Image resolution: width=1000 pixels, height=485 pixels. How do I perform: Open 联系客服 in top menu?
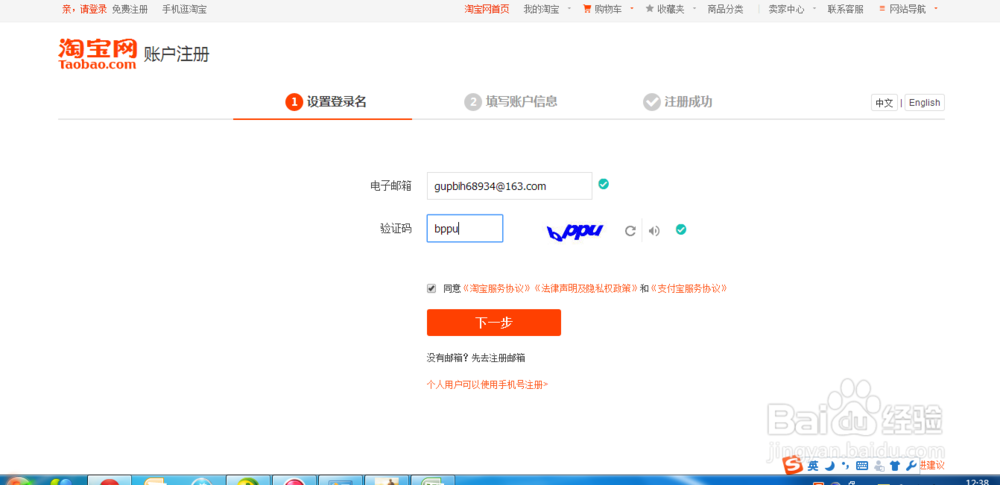[x=846, y=10]
